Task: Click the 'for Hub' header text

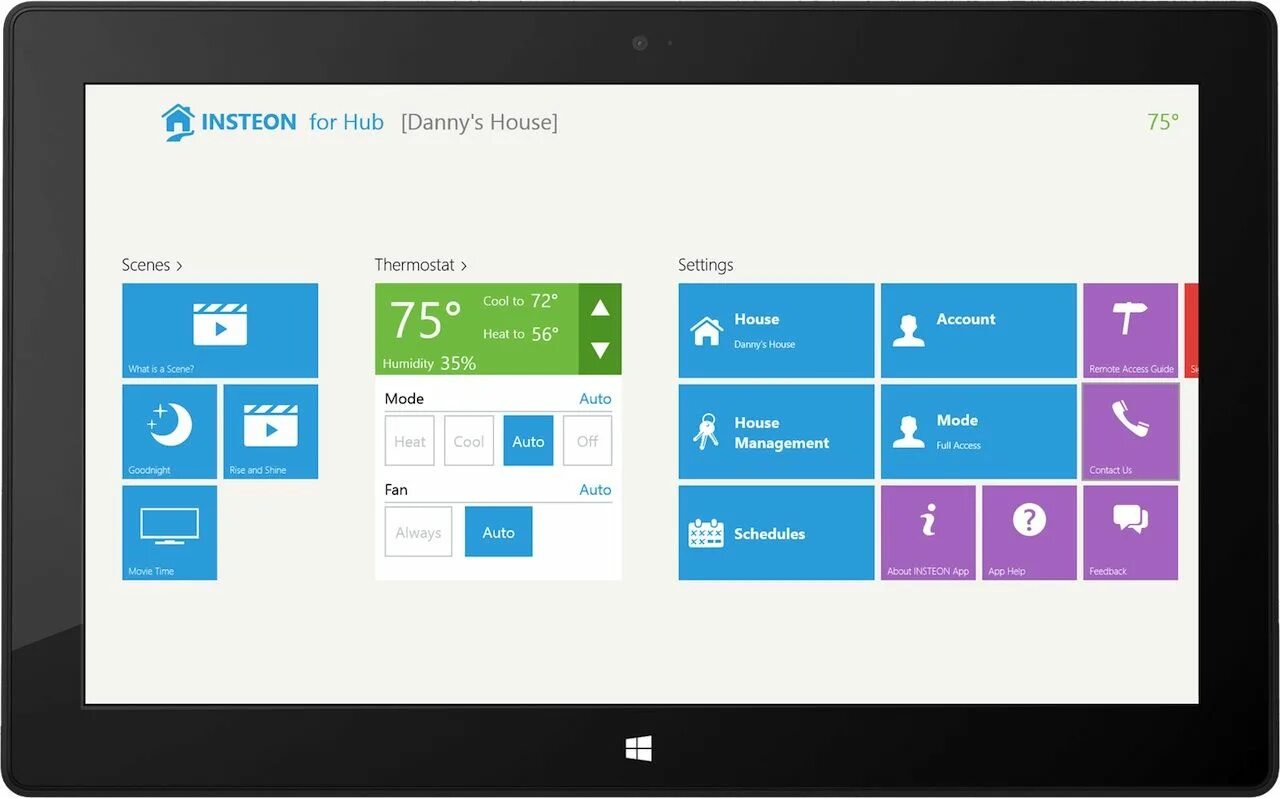Action: (x=346, y=122)
